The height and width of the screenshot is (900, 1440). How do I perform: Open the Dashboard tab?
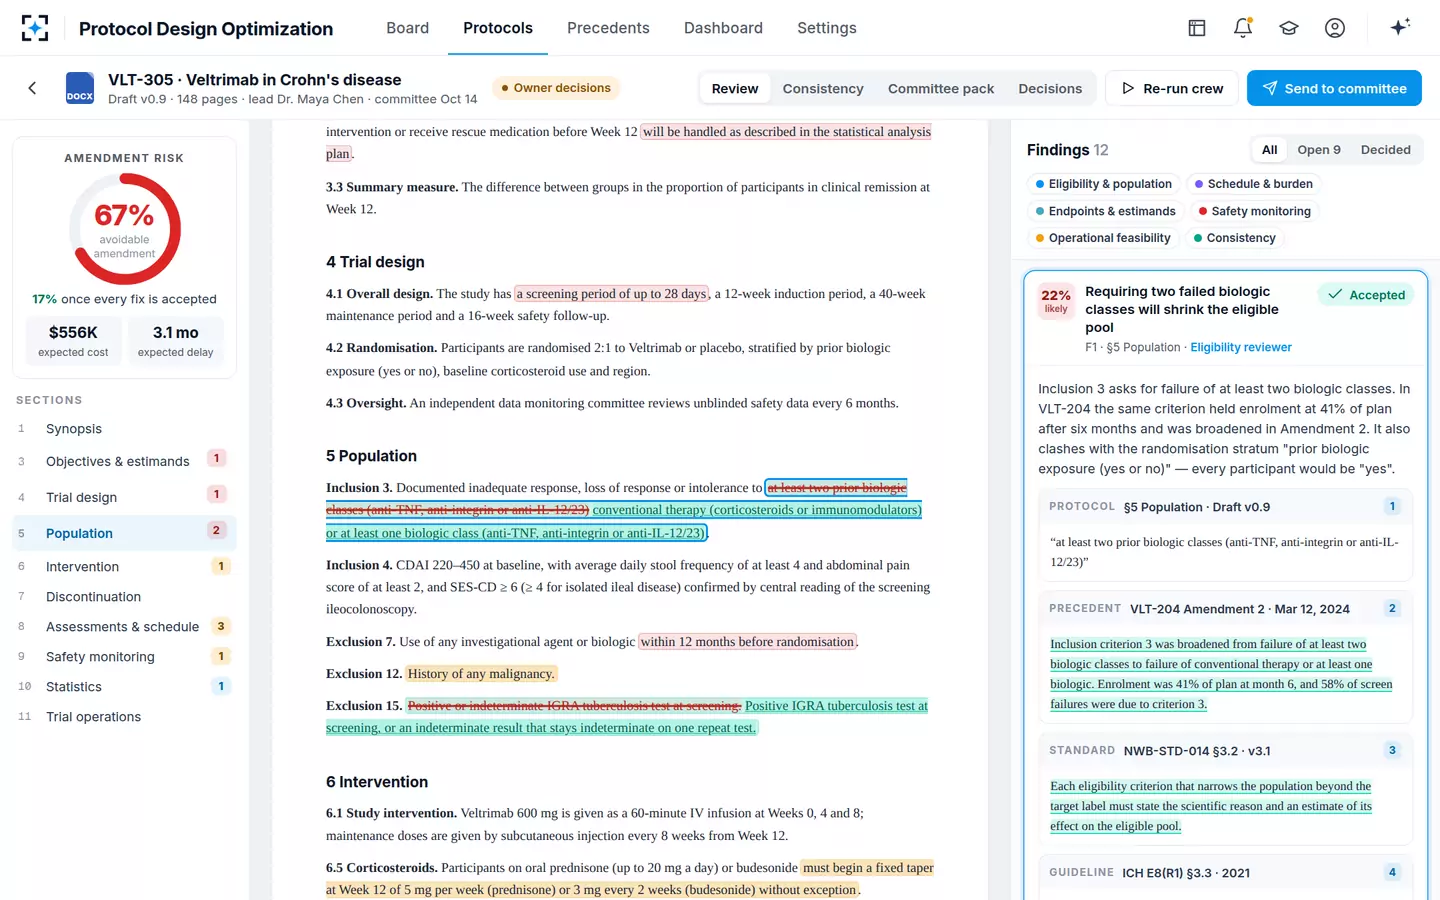pos(723,28)
